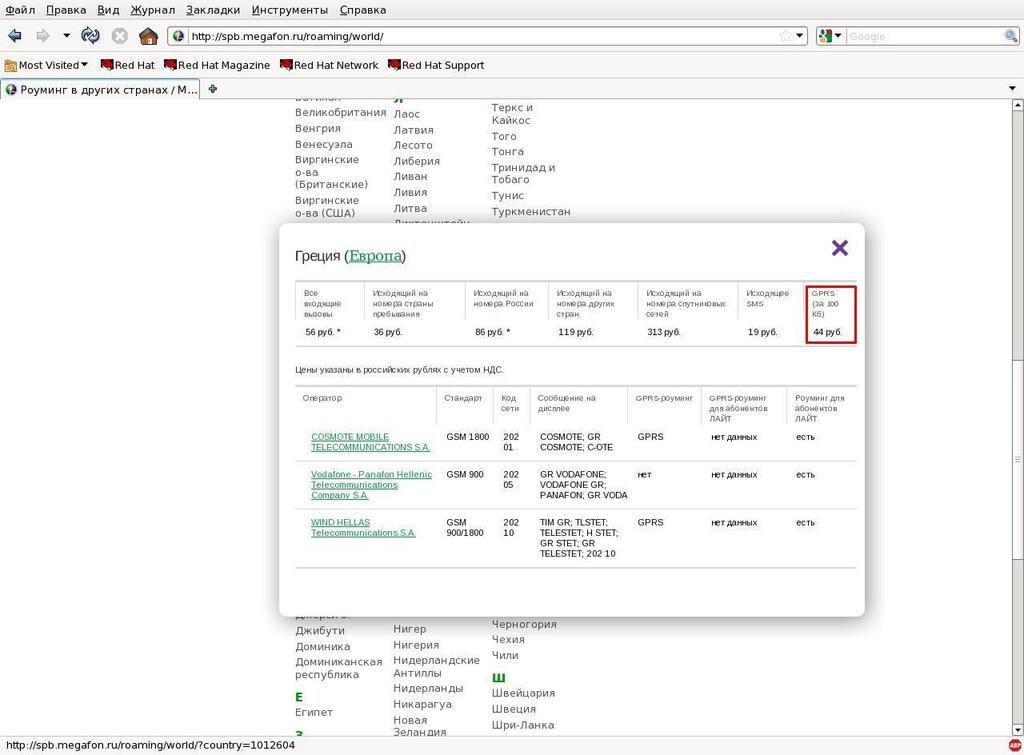Open the Закладки menu
The image size is (1024, 755).
(213, 10)
